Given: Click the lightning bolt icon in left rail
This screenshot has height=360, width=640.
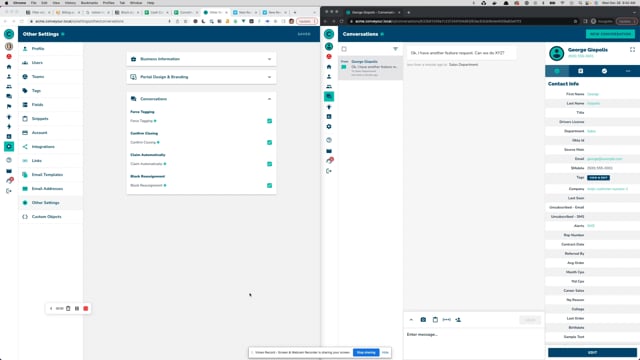Looking at the screenshot, I should [9, 127].
